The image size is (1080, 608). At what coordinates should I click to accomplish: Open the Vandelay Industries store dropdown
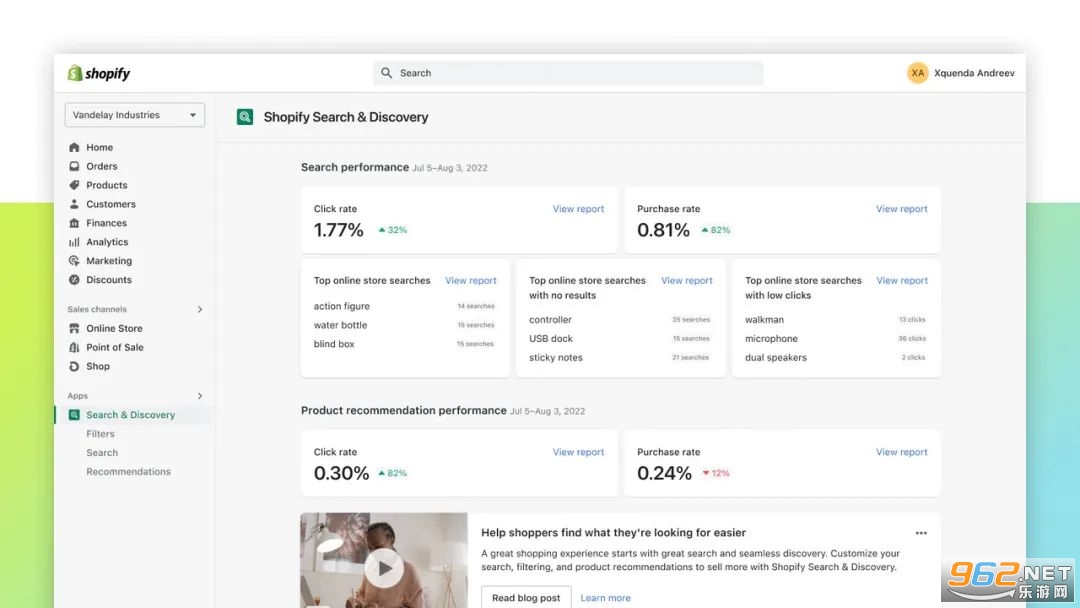click(135, 115)
